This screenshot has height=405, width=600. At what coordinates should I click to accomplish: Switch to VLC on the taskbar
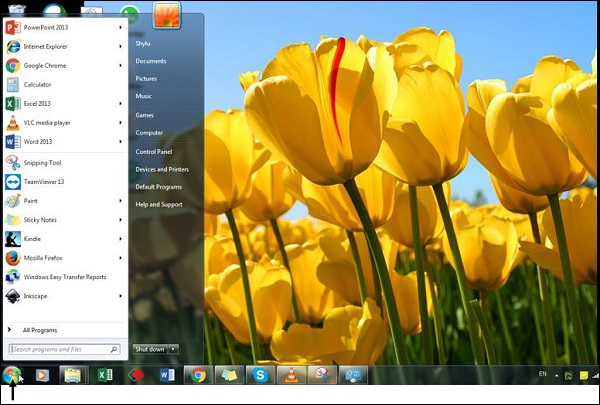pyautogui.click(x=291, y=375)
